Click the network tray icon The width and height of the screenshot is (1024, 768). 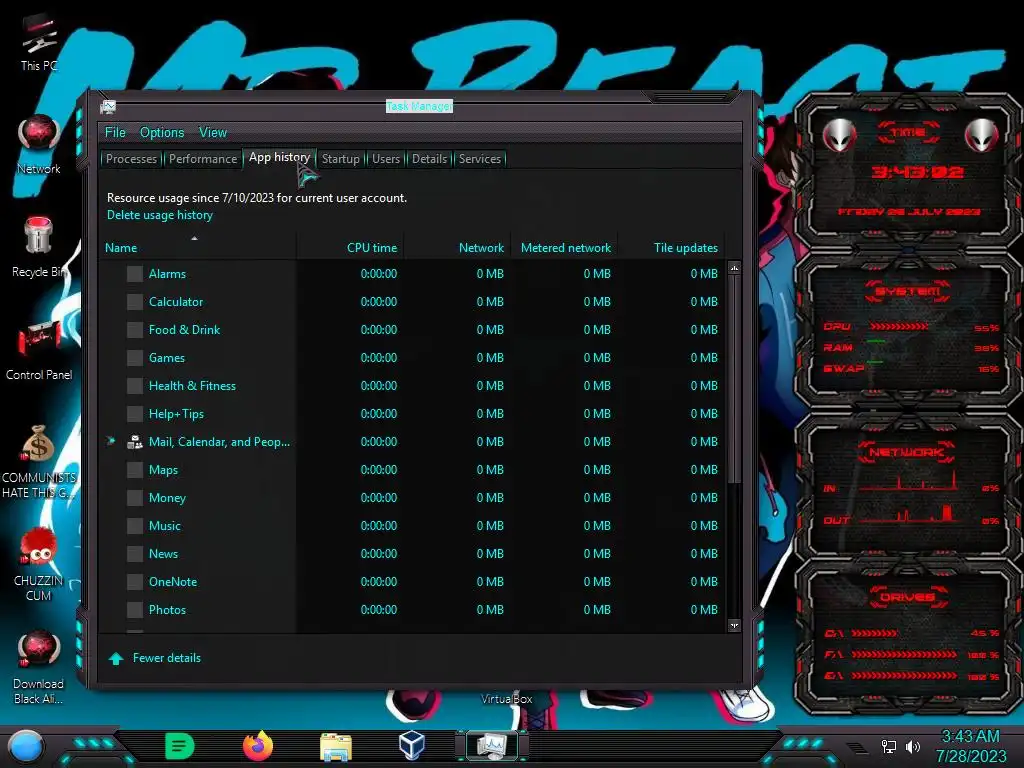pyautogui.click(x=889, y=746)
